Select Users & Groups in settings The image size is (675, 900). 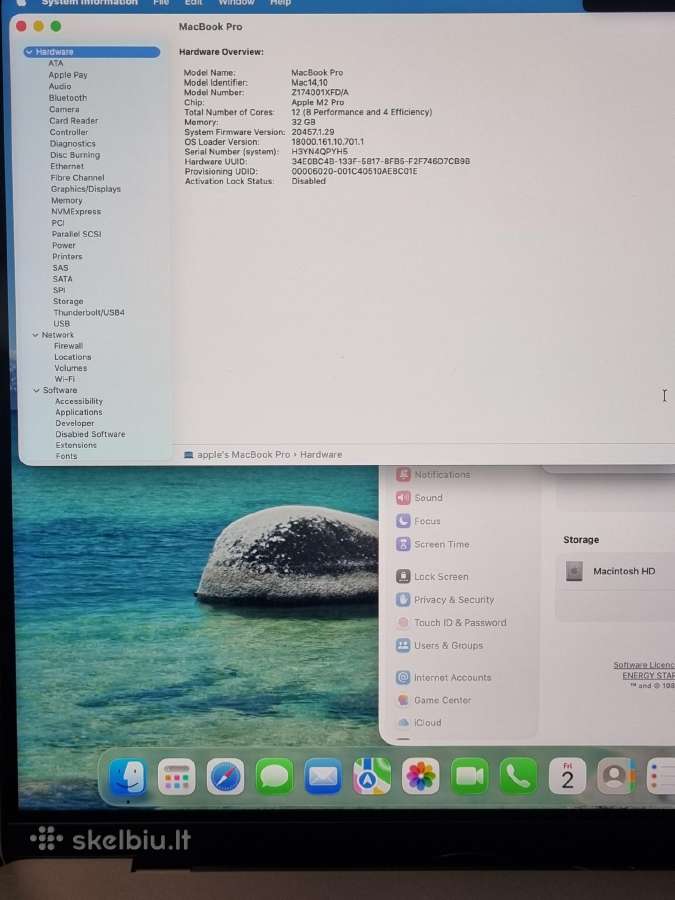click(x=440, y=645)
